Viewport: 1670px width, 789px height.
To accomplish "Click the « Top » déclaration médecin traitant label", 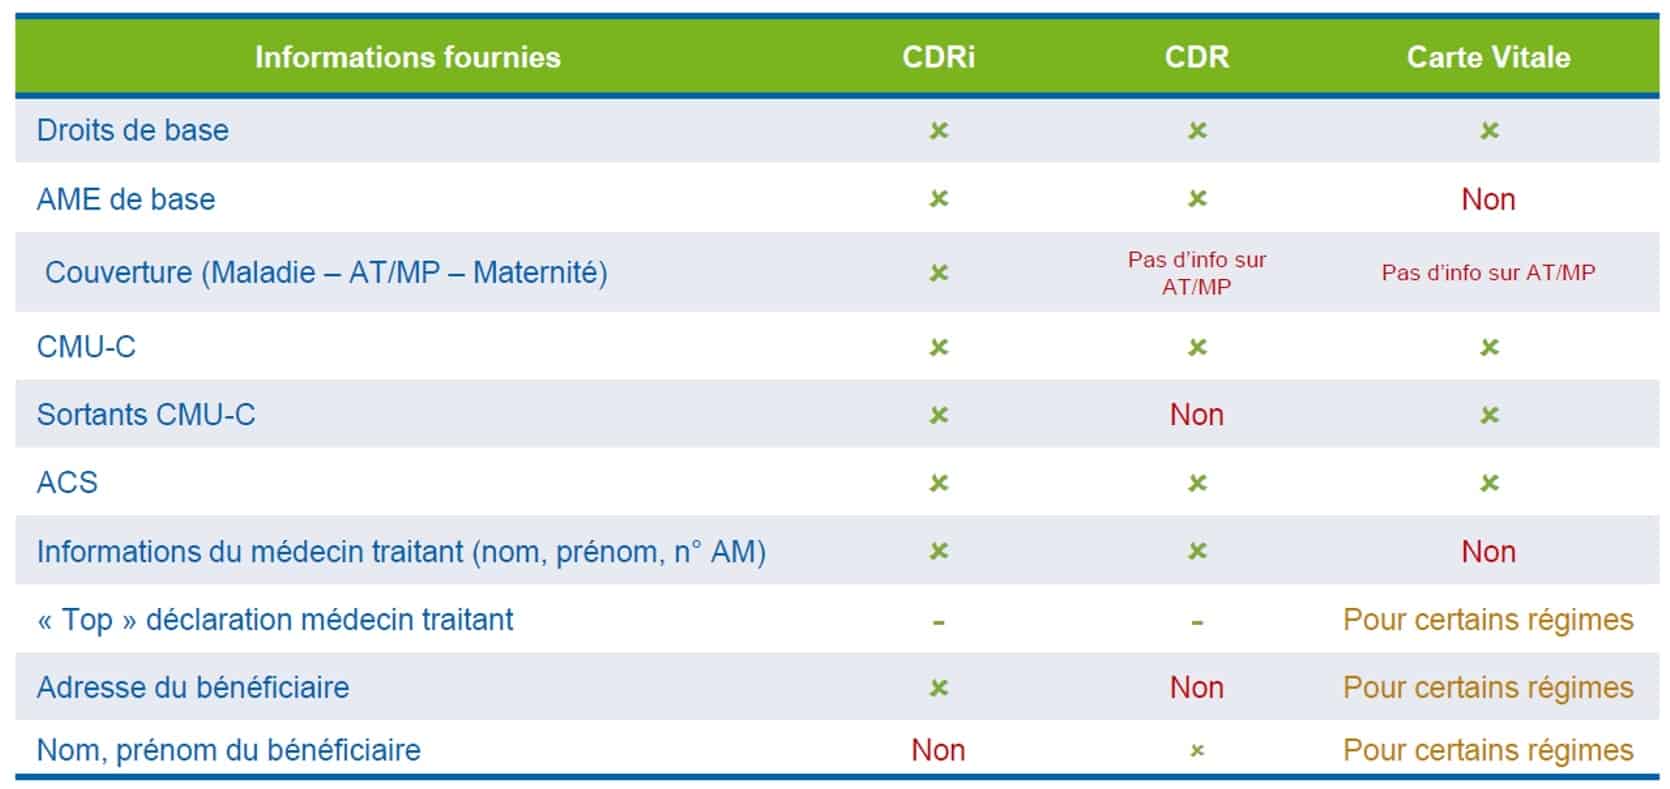I will (275, 620).
